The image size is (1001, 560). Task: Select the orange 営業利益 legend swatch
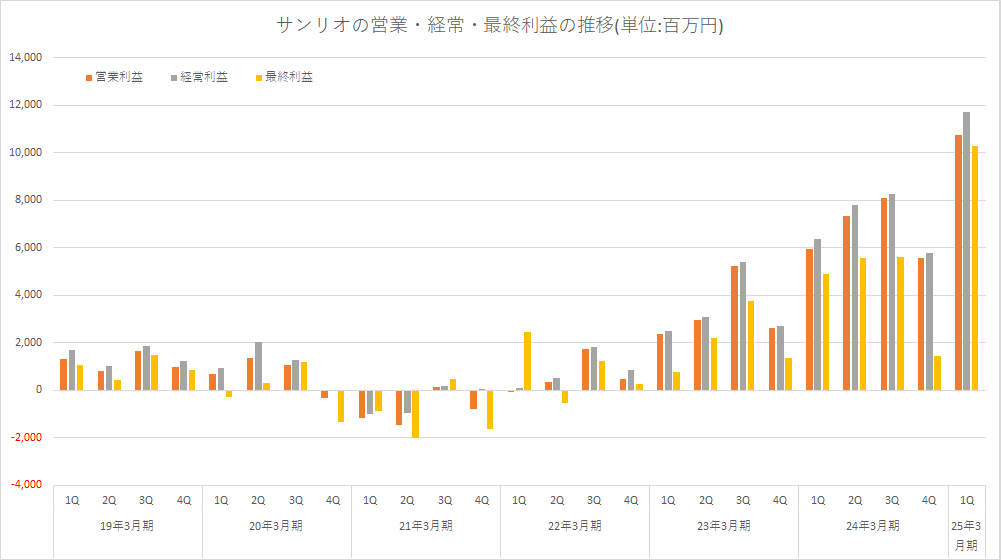point(89,78)
